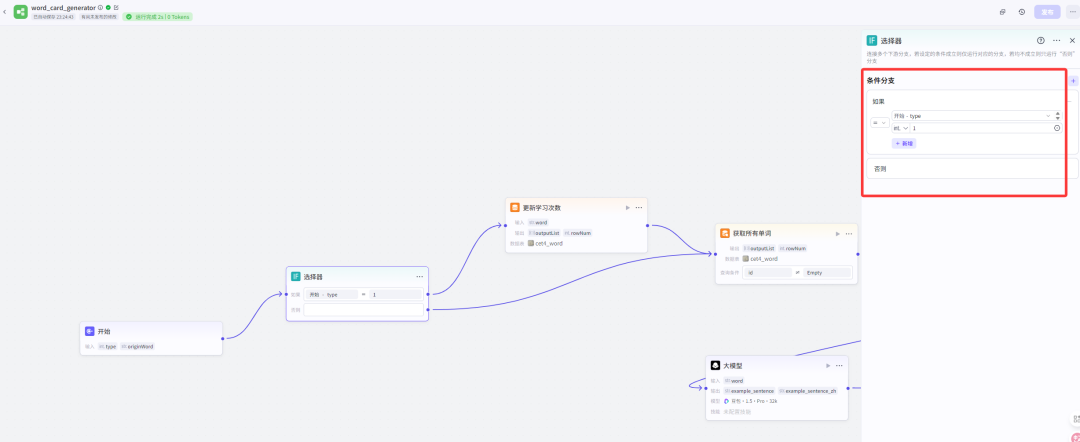This screenshot has height=442, width=1080.
Task: Open the more menu on 选择器 canvas node
Action: tap(420, 276)
